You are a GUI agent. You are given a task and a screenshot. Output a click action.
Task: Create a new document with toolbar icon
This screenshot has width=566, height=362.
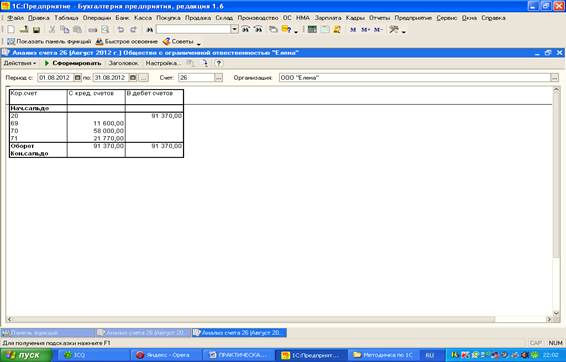coord(11,30)
